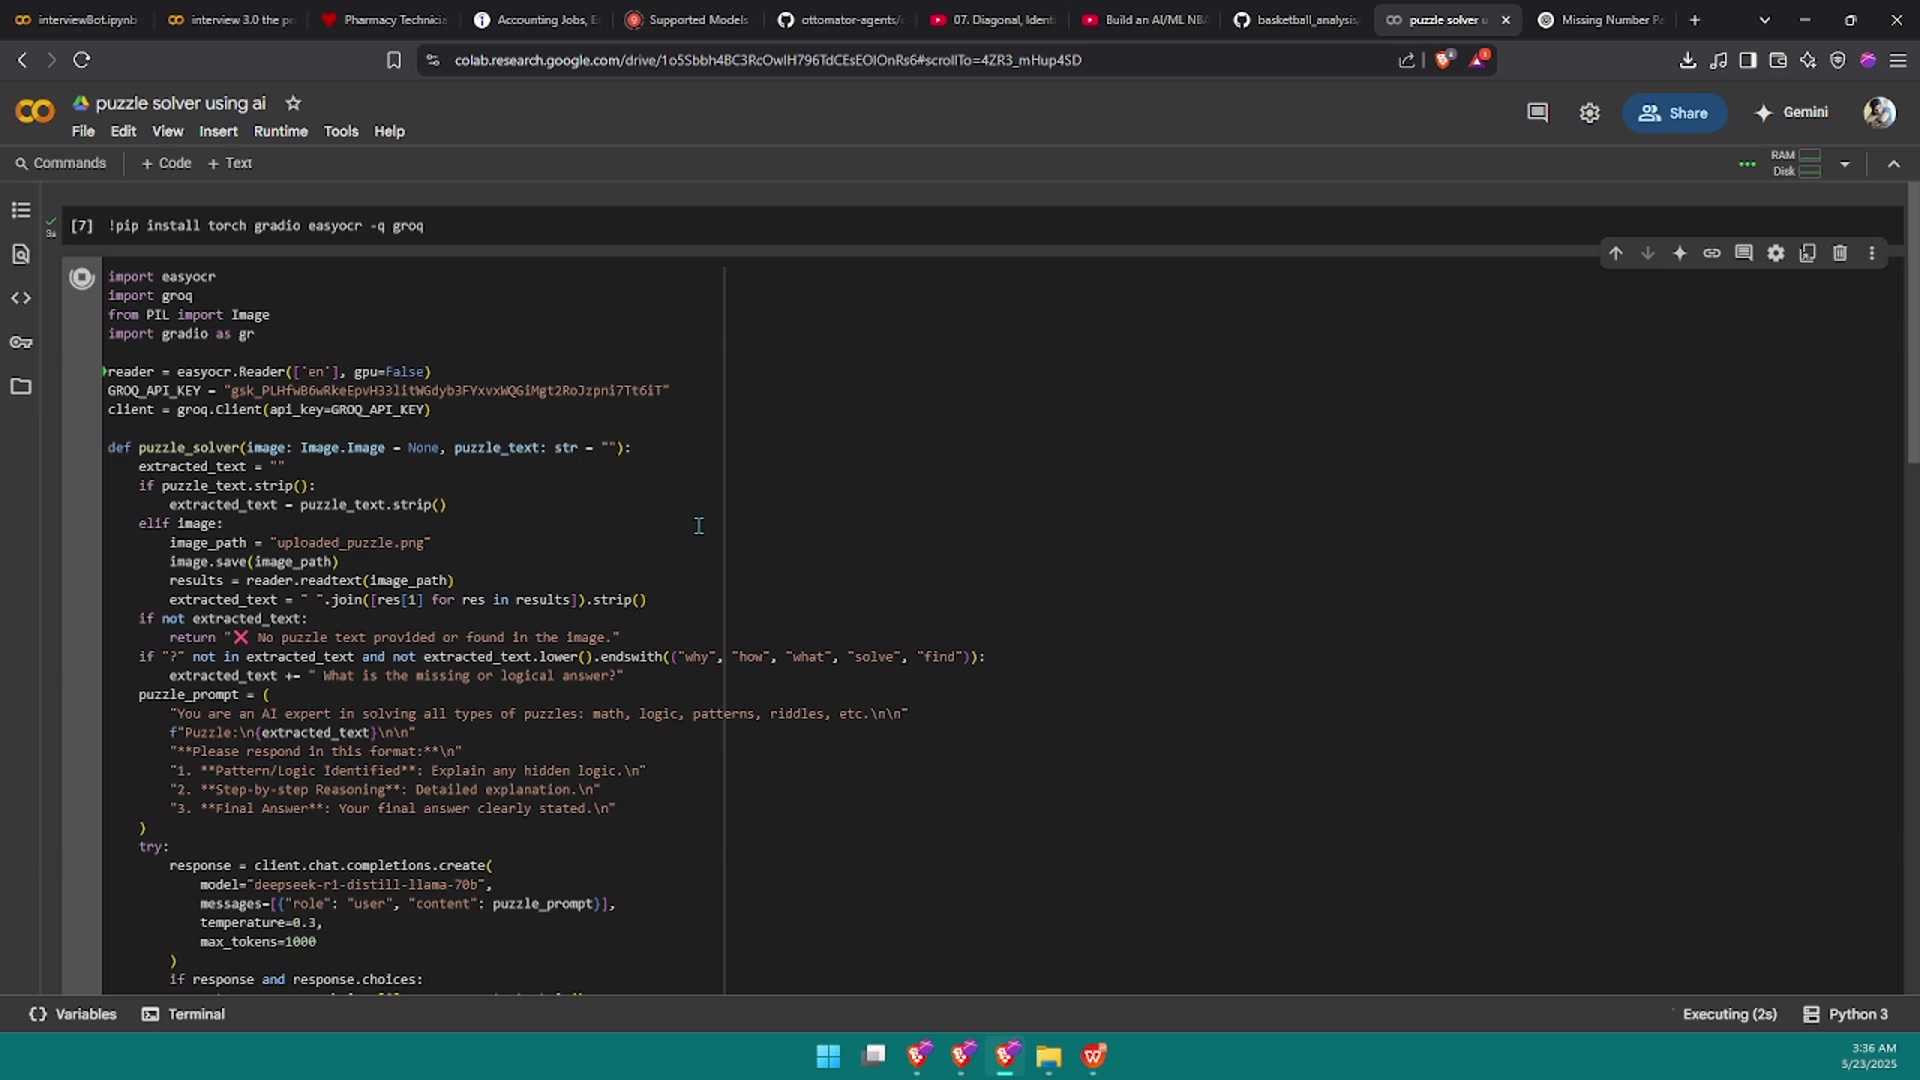Copy link to cell icon
This screenshot has height=1080, width=1920.
point(1711,253)
